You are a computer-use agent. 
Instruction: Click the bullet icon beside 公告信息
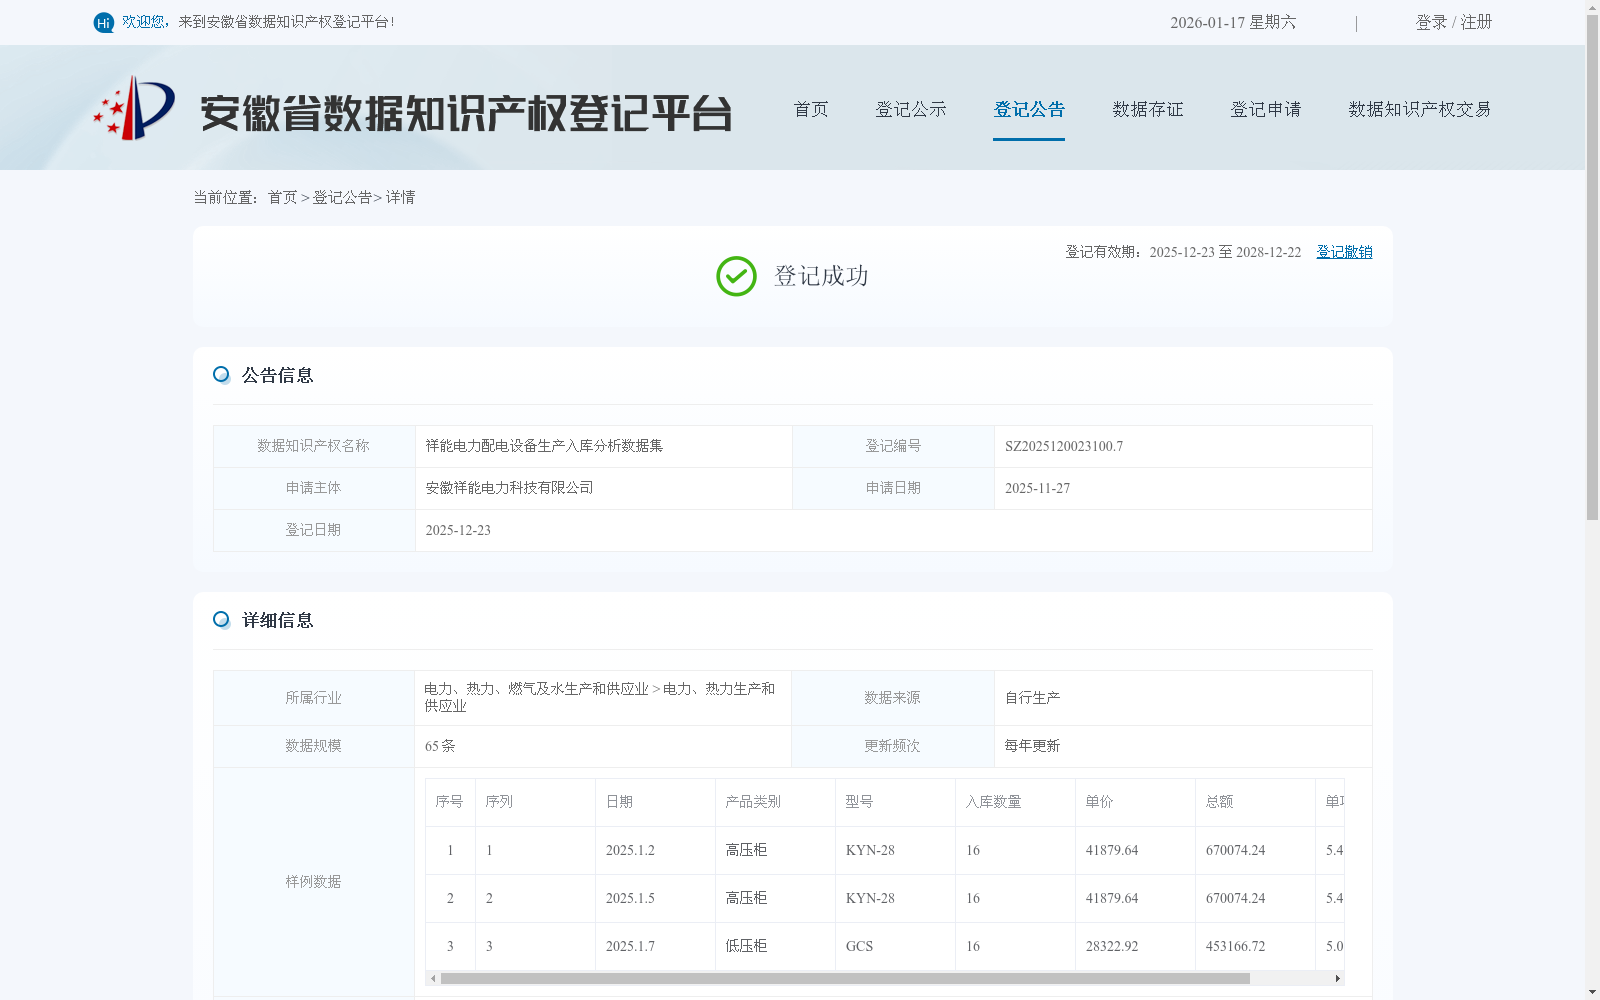221,374
